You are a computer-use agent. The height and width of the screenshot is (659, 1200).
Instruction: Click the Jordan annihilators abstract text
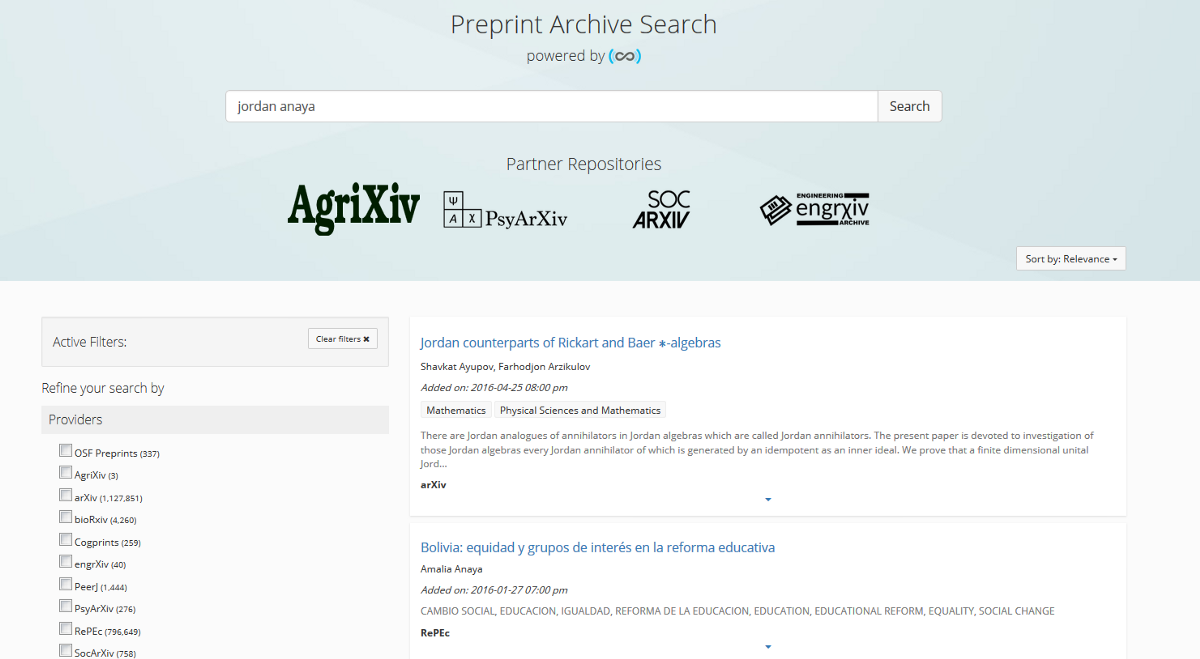[757, 450]
